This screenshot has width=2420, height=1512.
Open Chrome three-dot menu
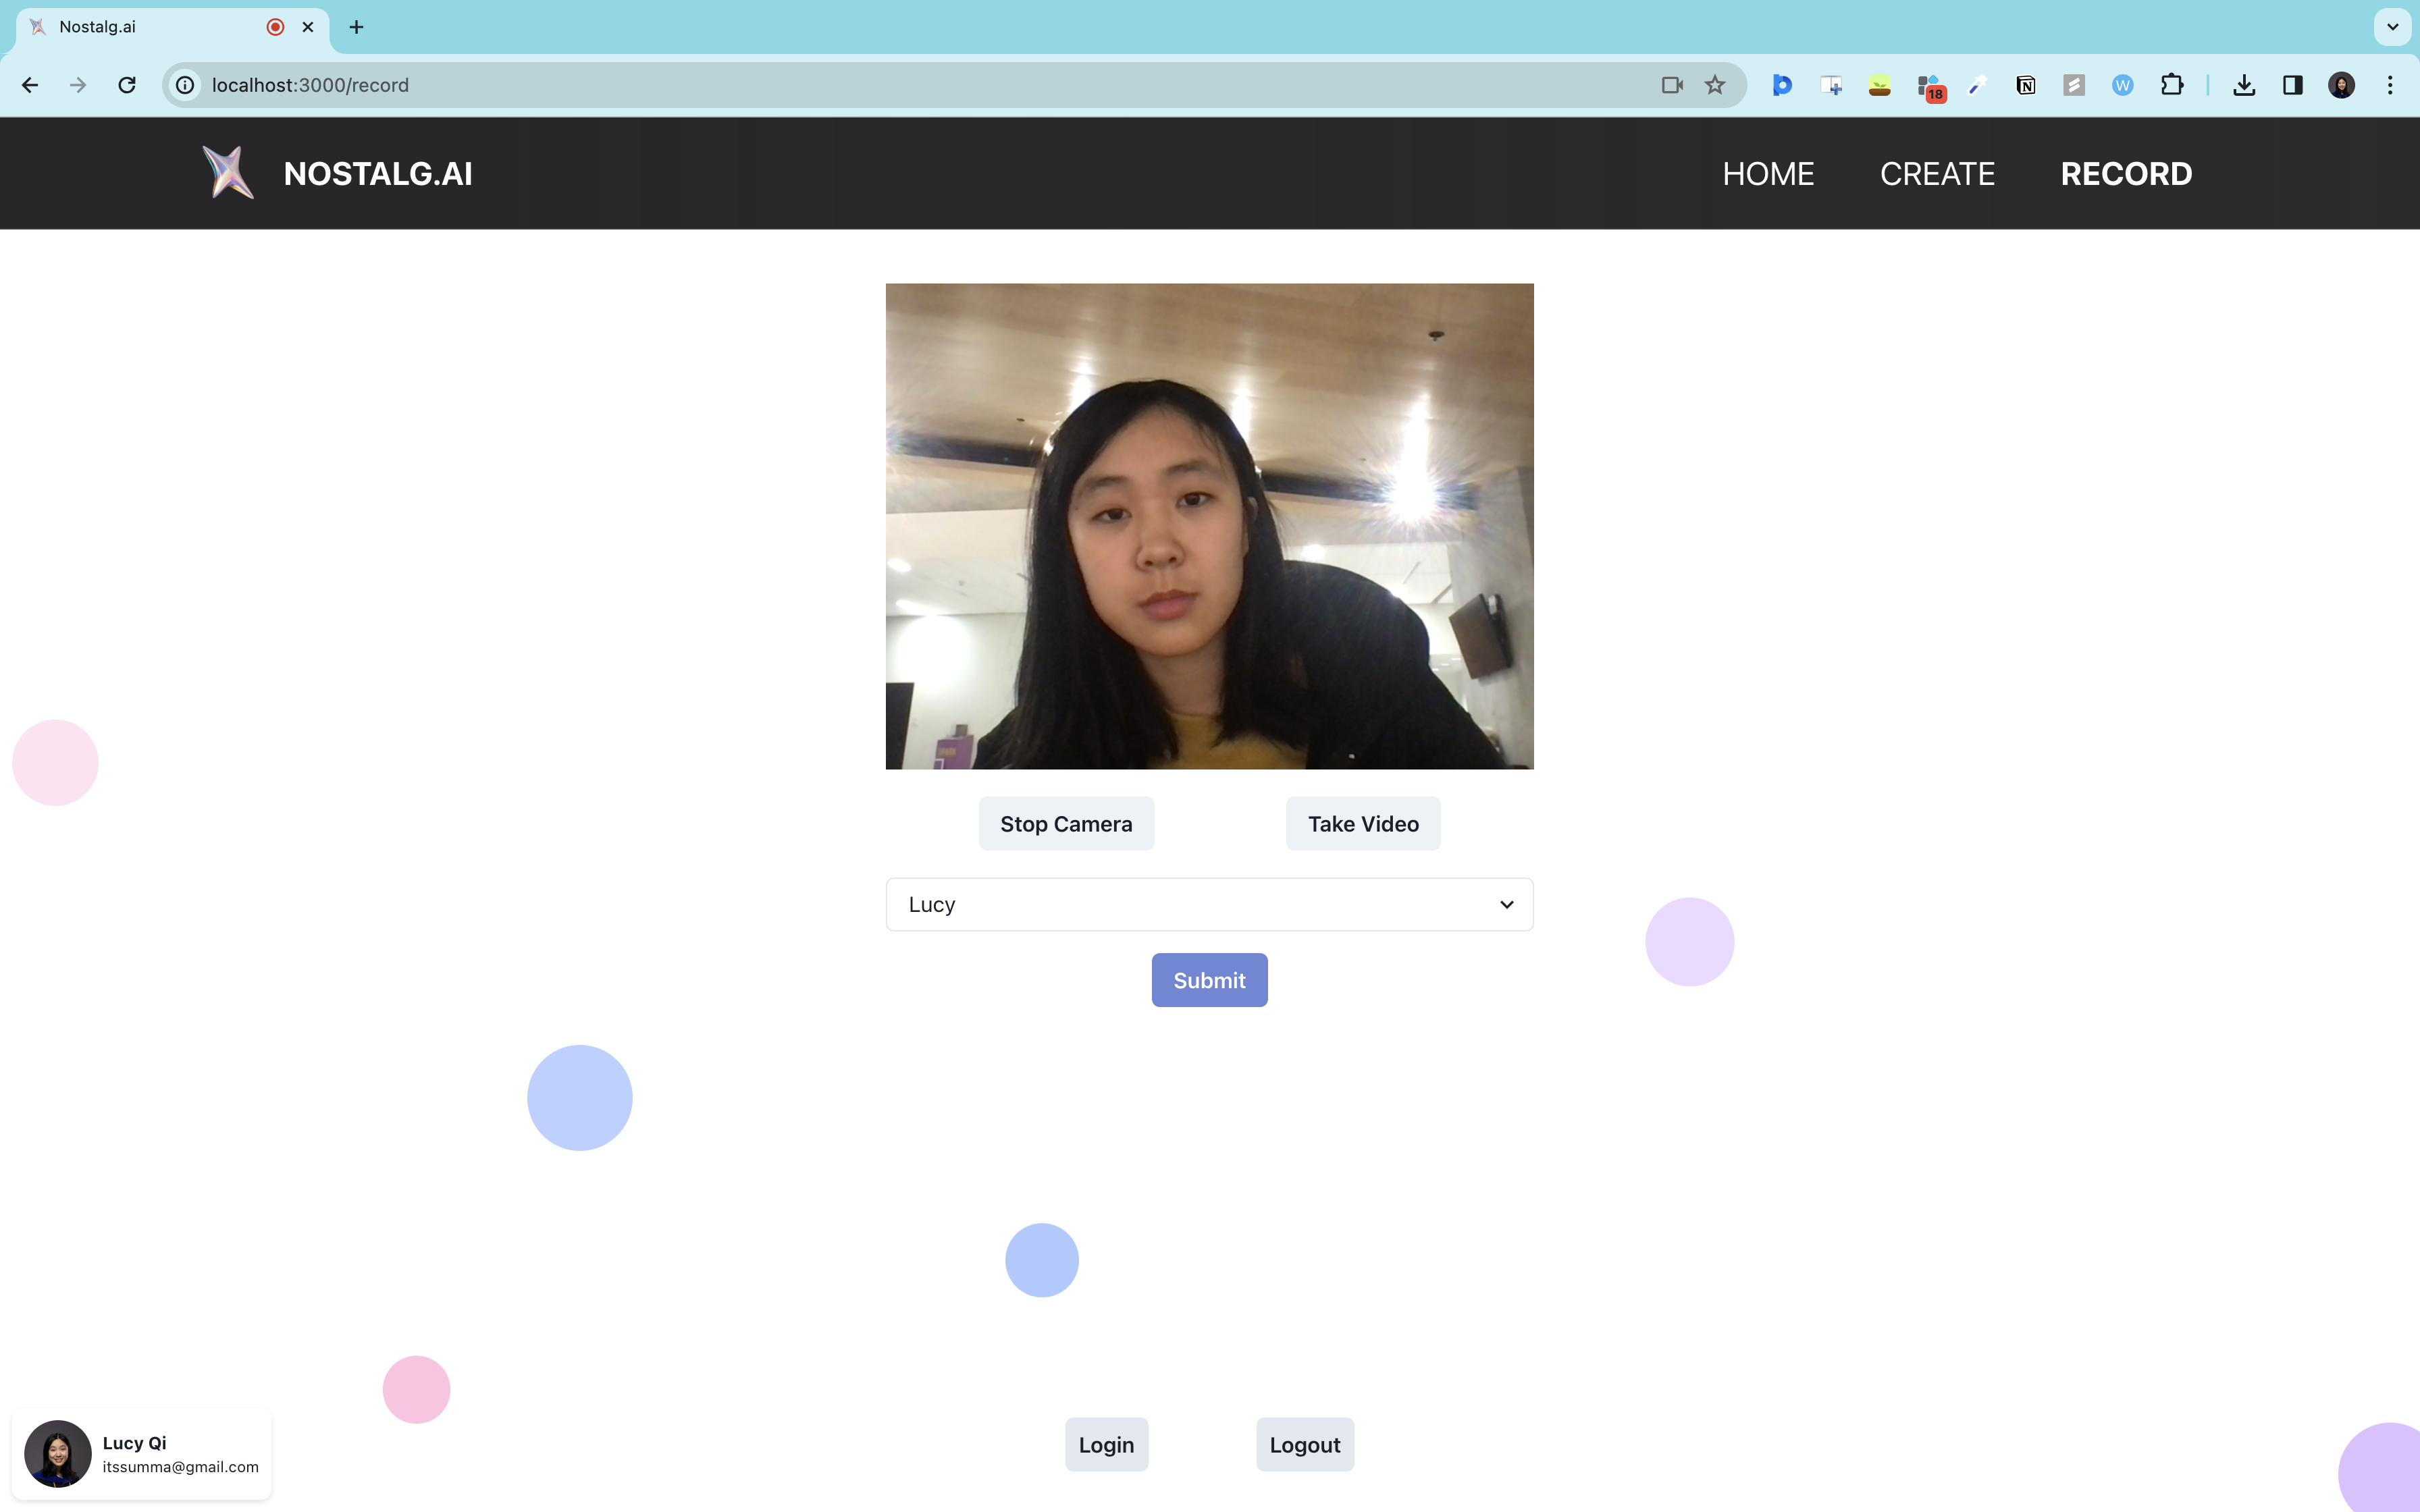click(x=2390, y=85)
